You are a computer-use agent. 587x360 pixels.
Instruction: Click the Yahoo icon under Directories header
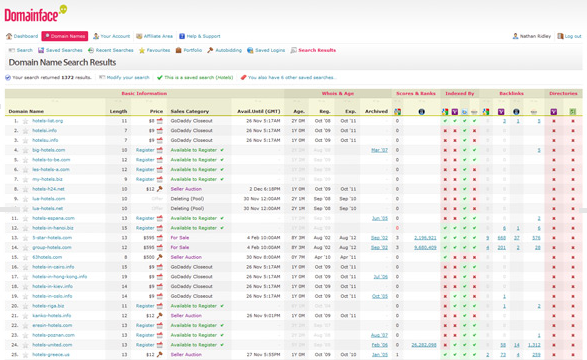click(x=554, y=112)
